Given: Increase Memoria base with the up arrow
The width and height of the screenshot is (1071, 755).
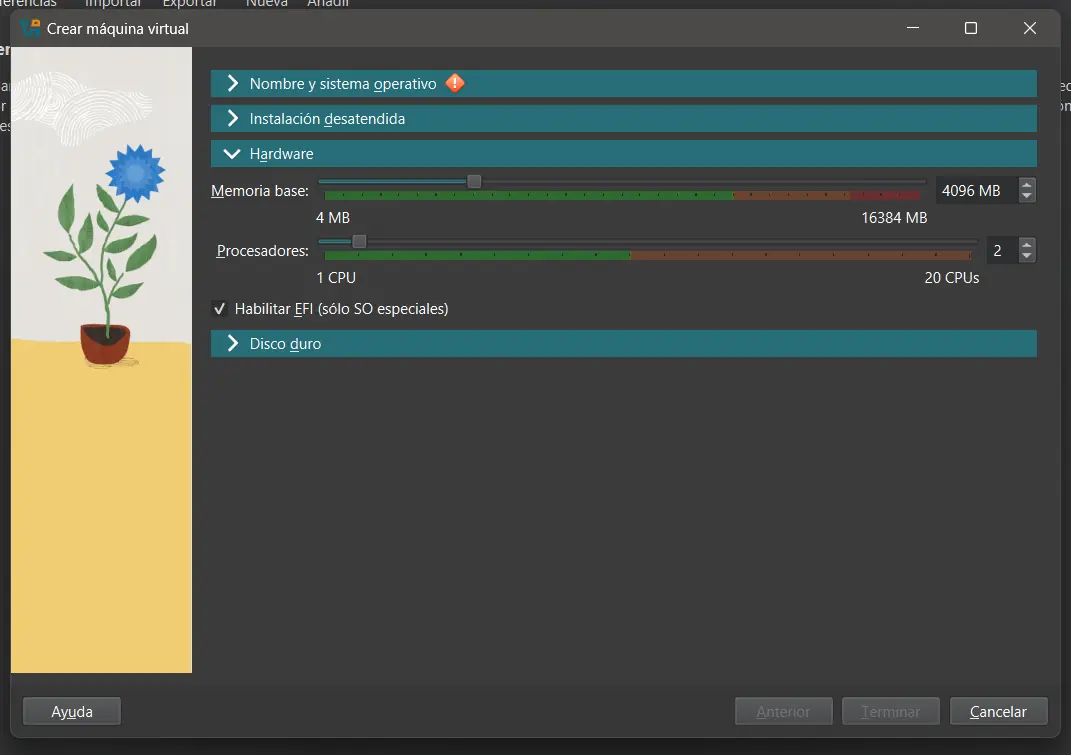Looking at the screenshot, I should pyautogui.click(x=1027, y=184).
